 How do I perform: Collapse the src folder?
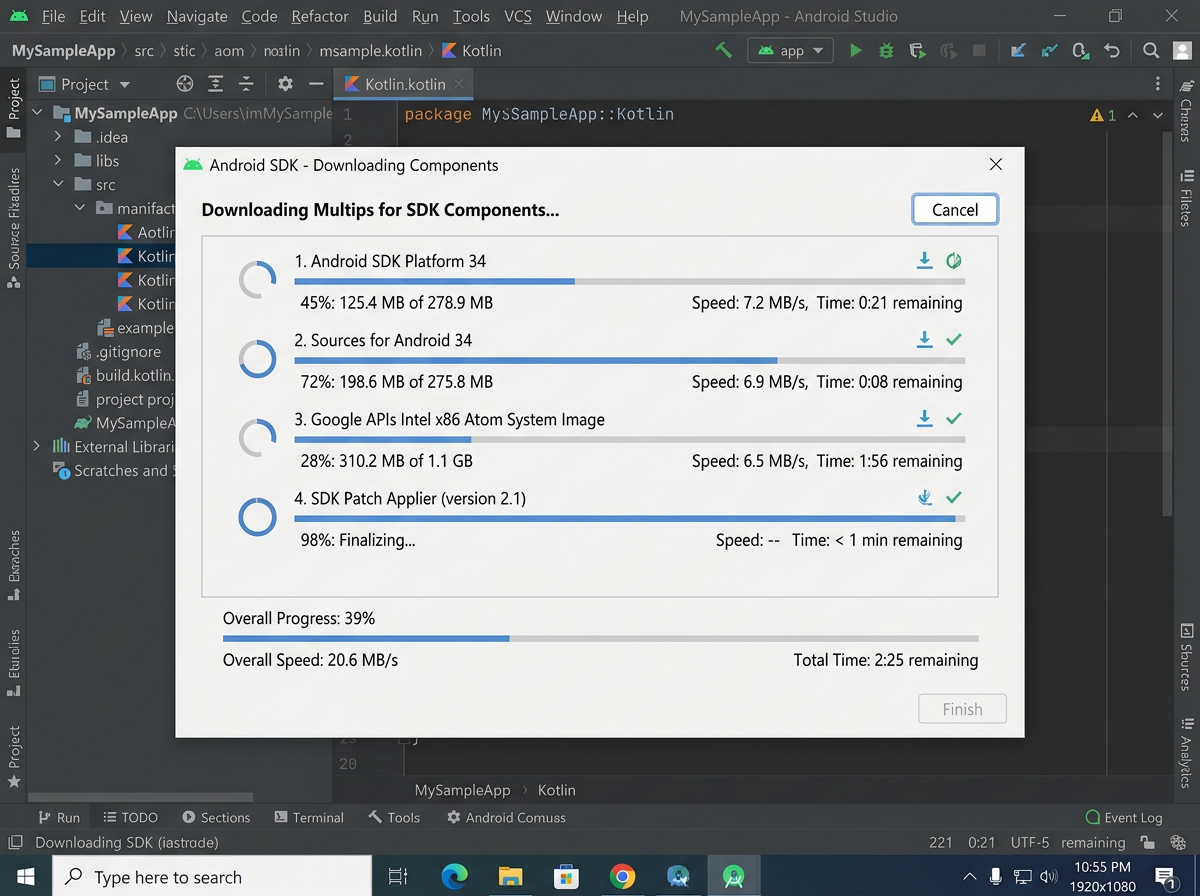point(58,185)
